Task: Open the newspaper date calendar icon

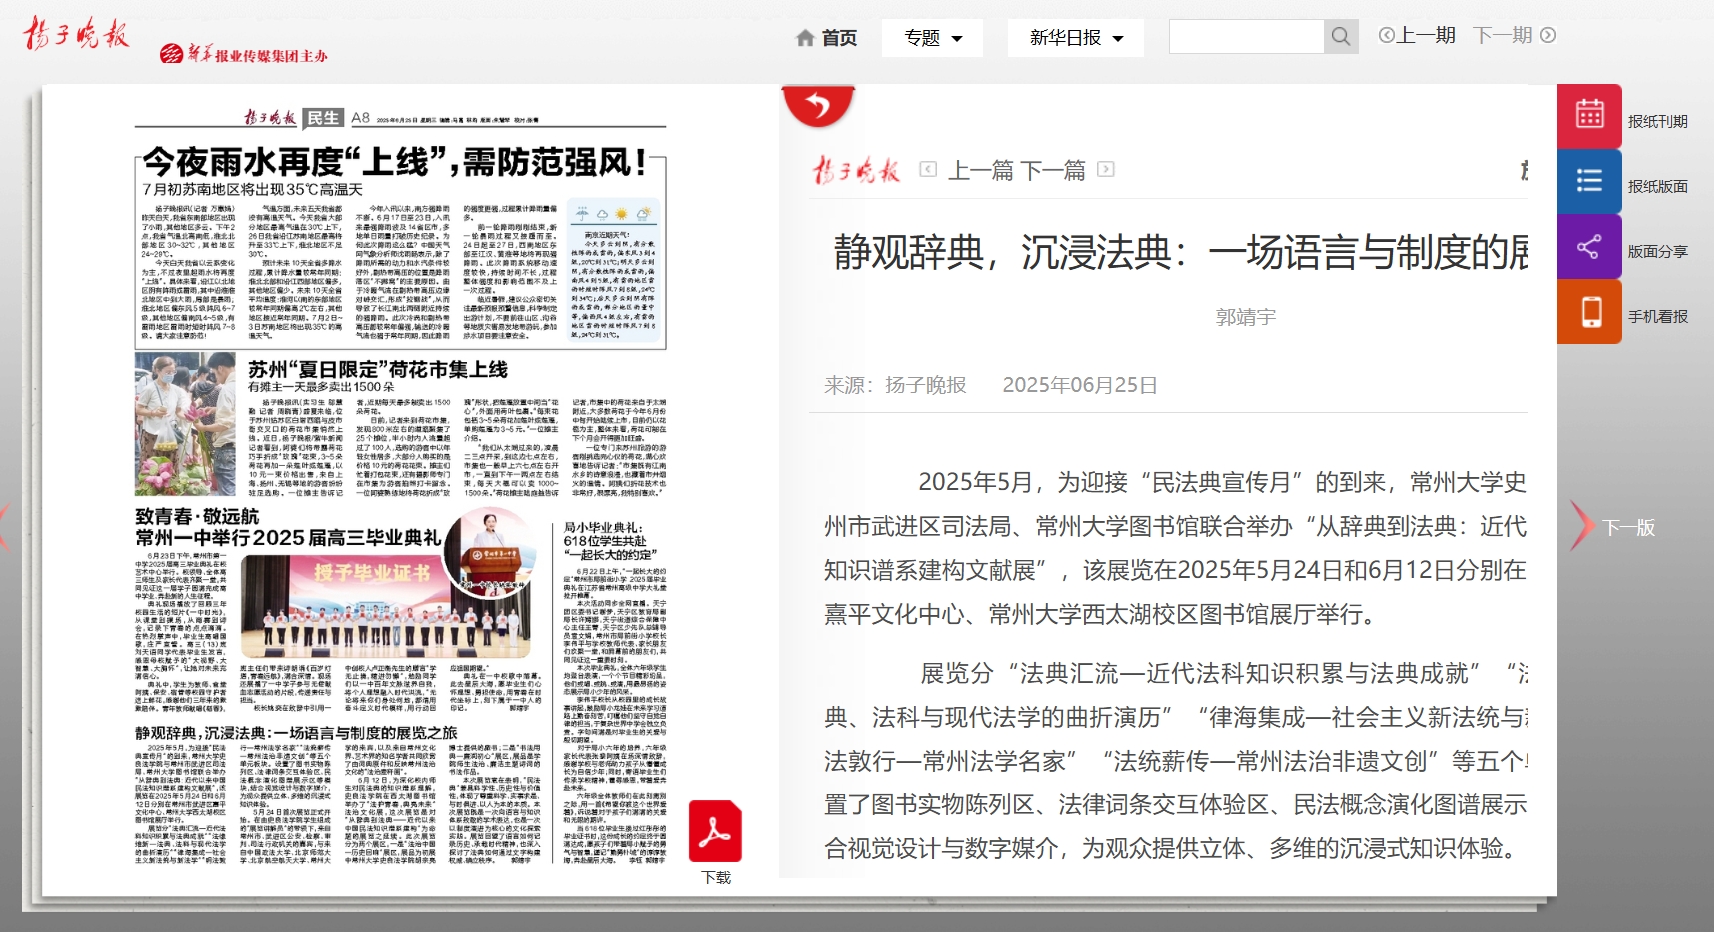Action: pyautogui.click(x=1589, y=116)
